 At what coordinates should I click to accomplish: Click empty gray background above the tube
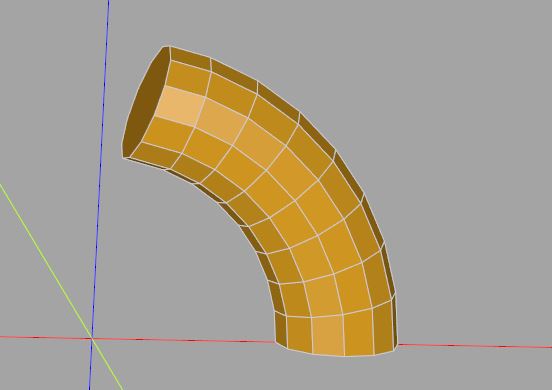[317, 35]
